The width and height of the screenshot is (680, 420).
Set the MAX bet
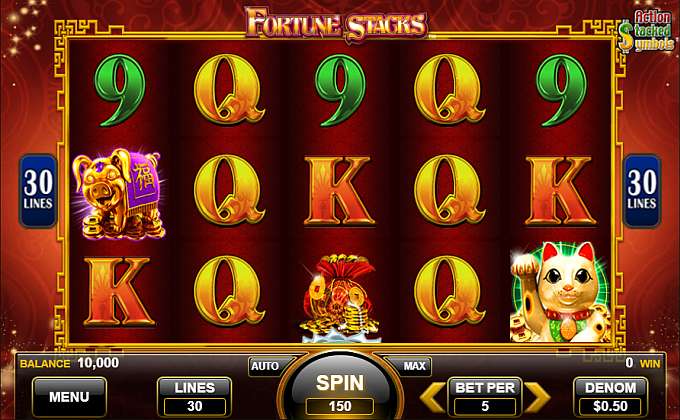(413, 366)
